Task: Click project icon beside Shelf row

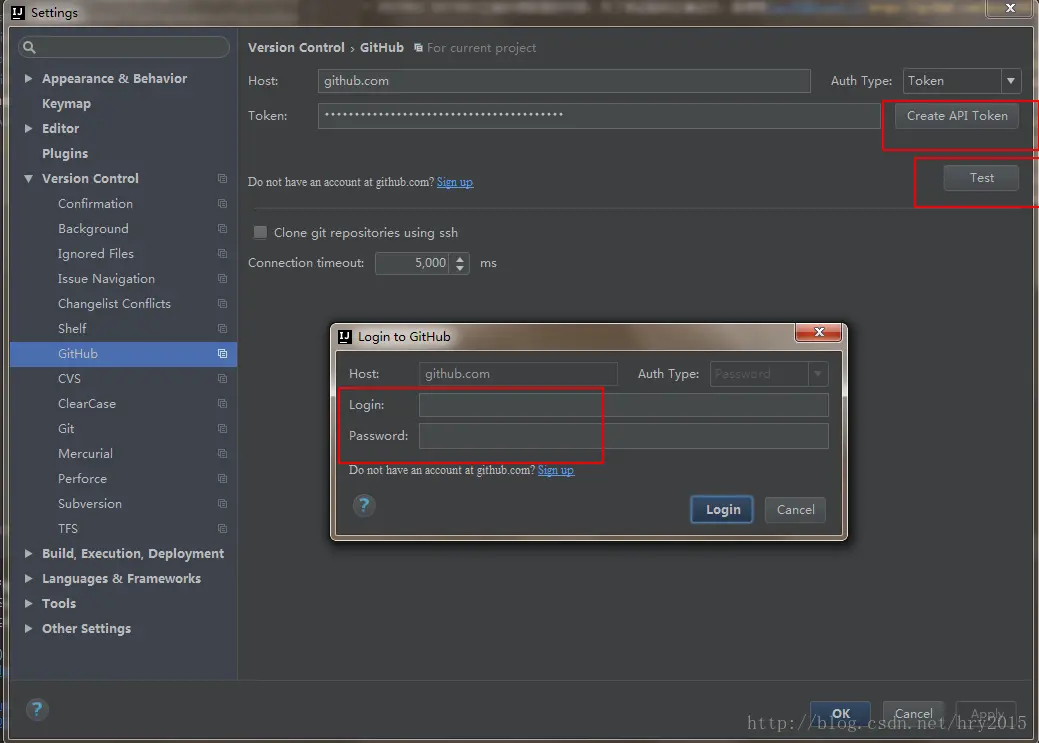Action: click(x=222, y=329)
